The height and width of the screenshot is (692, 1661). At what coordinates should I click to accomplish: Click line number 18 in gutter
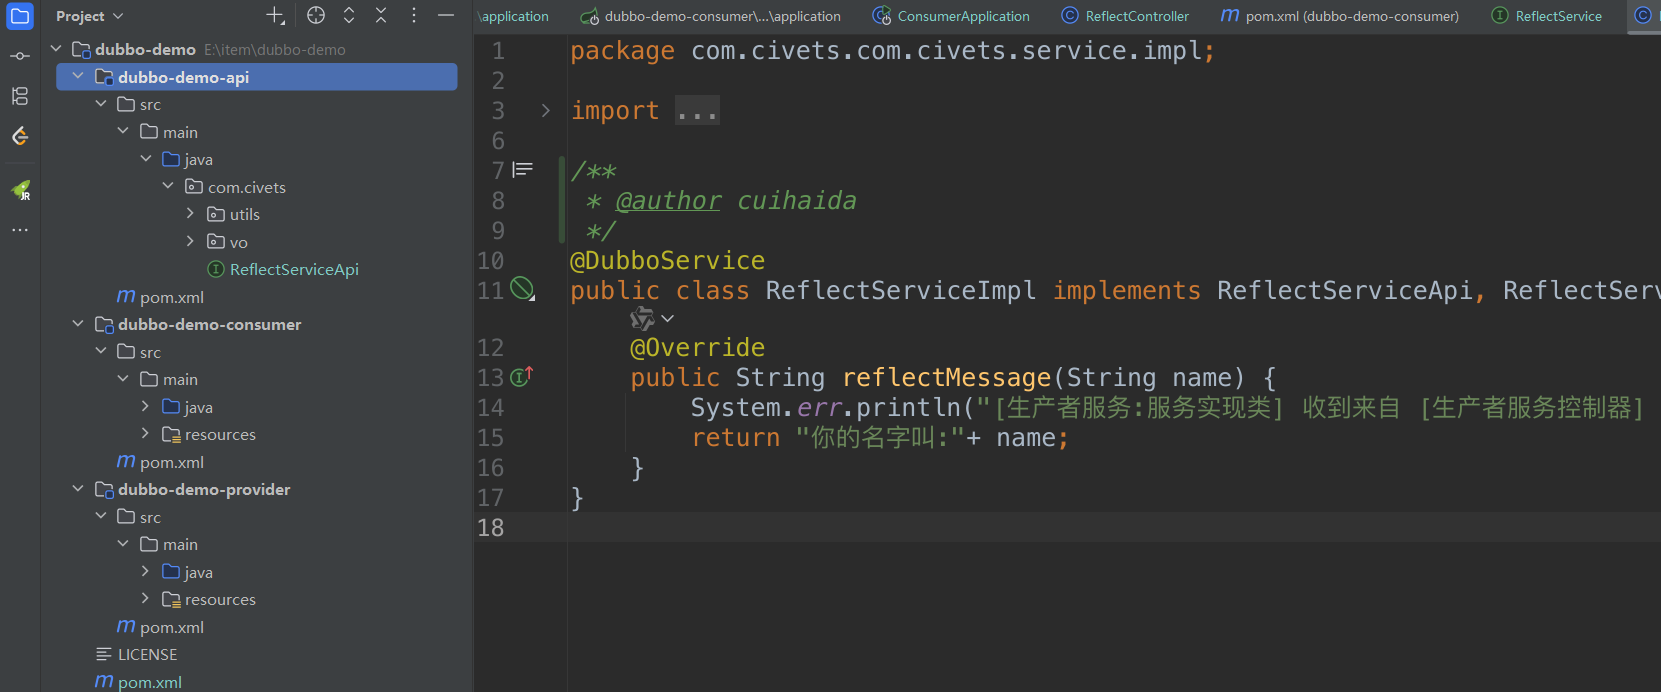coord(490,527)
